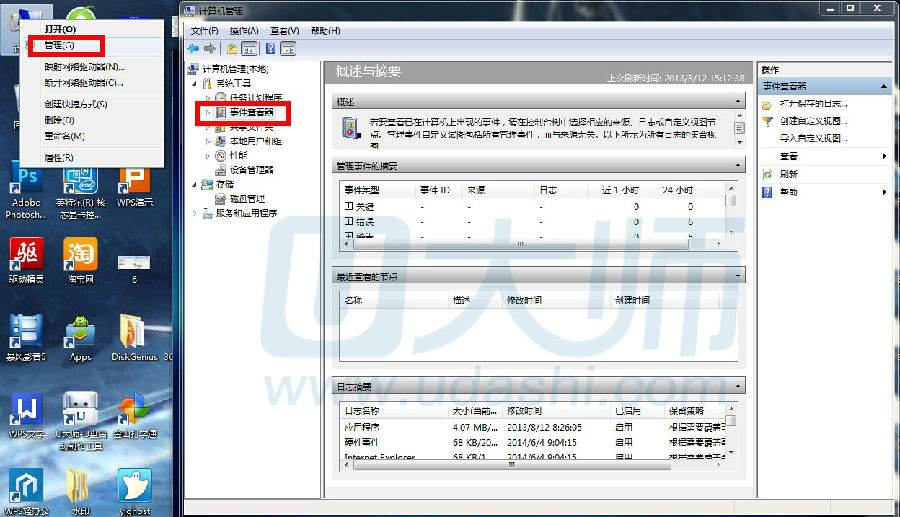Open the 文件(F) menu
Viewport: 900px width, 517px height.
(x=204, y=30)
